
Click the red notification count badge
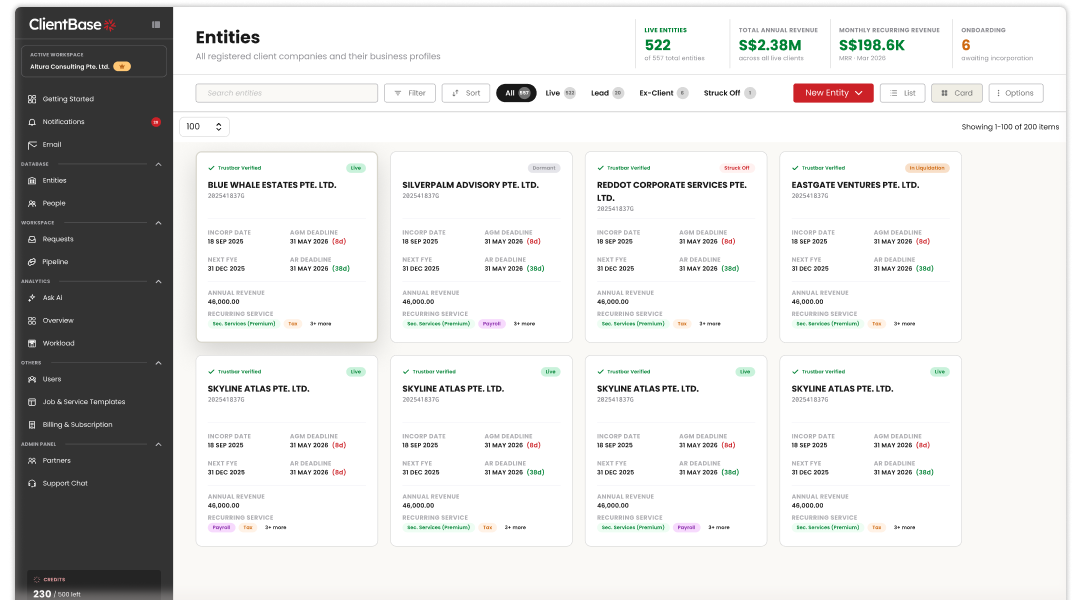click(156, 122)
